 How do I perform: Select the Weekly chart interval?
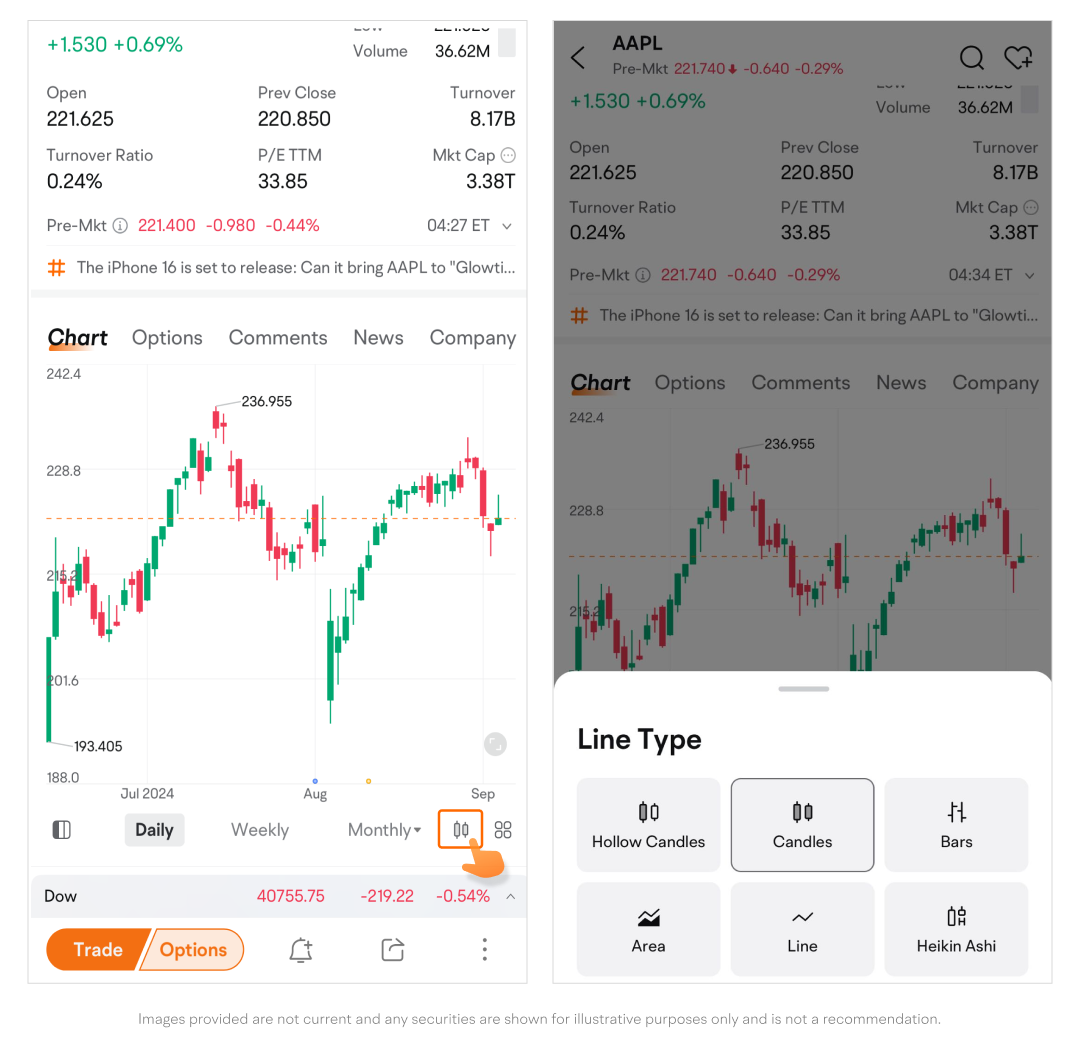point(259,830)
